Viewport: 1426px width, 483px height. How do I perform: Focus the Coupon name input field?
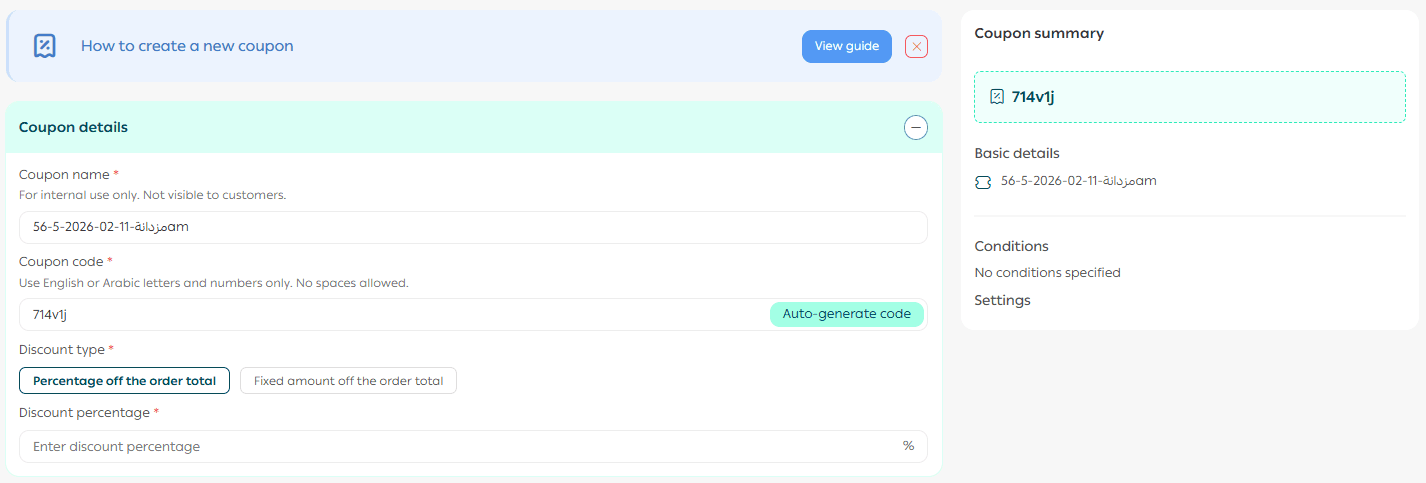[x=473, y=227]
